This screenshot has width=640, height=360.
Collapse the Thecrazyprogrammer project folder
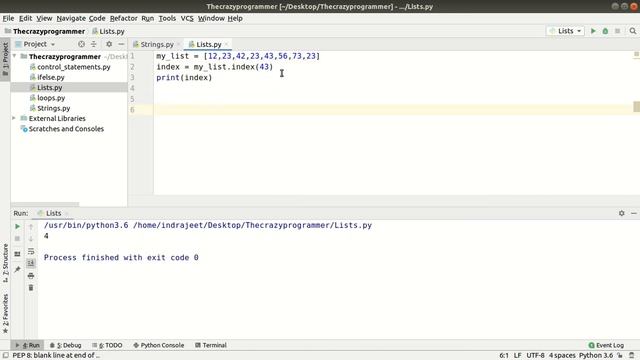coord(15,56)
